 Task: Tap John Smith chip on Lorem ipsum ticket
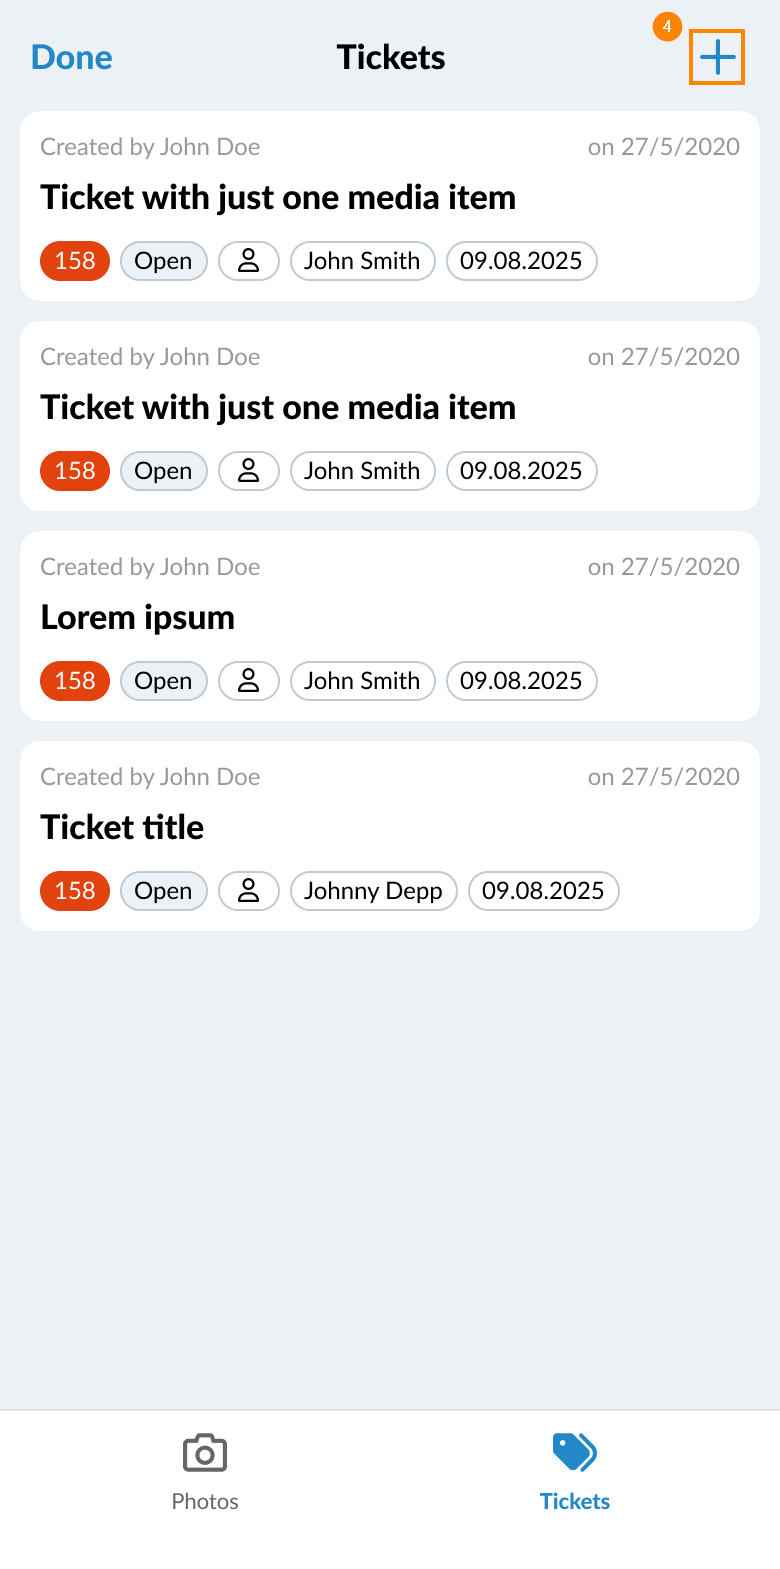(362, 681)
